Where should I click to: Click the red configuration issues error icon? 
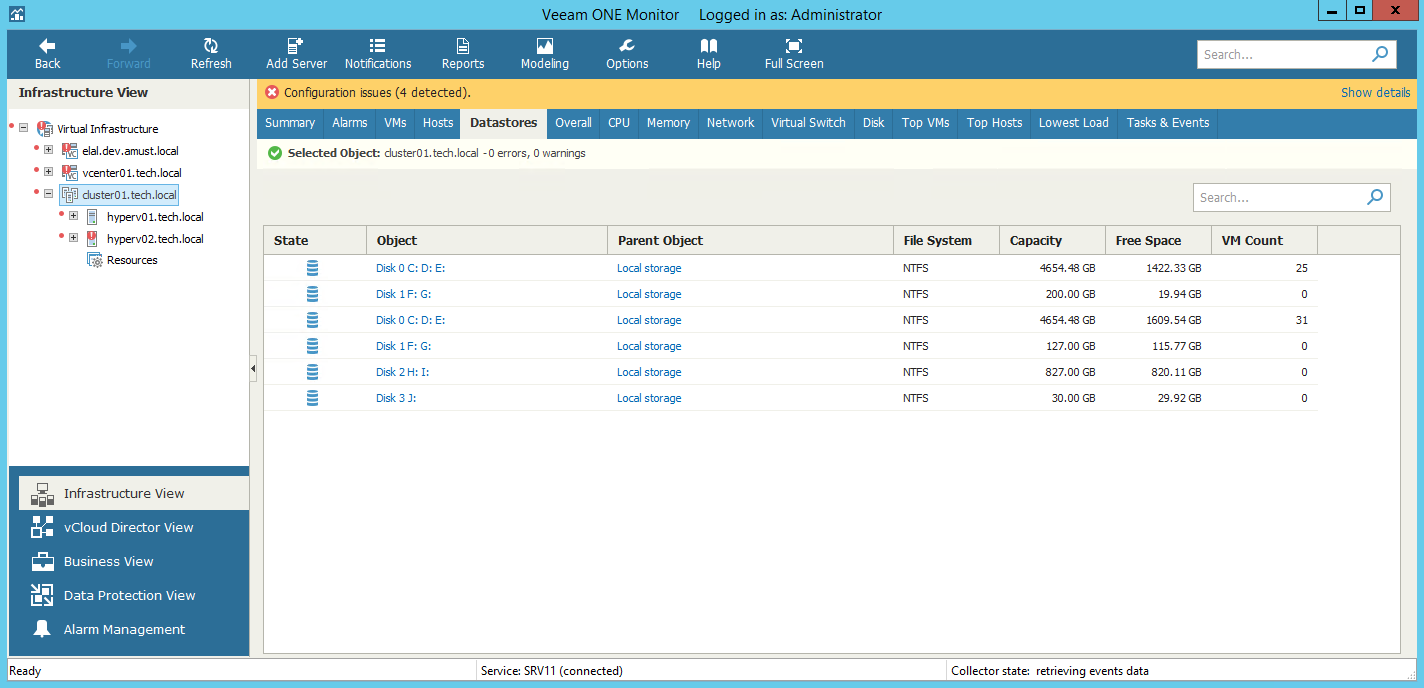(x=272, y=92)
